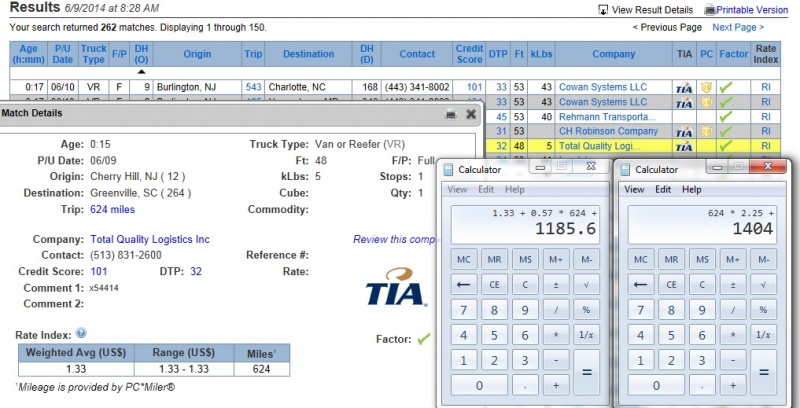Image resolution: width=800 pixels, height=408 pixels.
Task: Click TIA badge in Total Quality Logi row
Action: (x=684, y=146)
